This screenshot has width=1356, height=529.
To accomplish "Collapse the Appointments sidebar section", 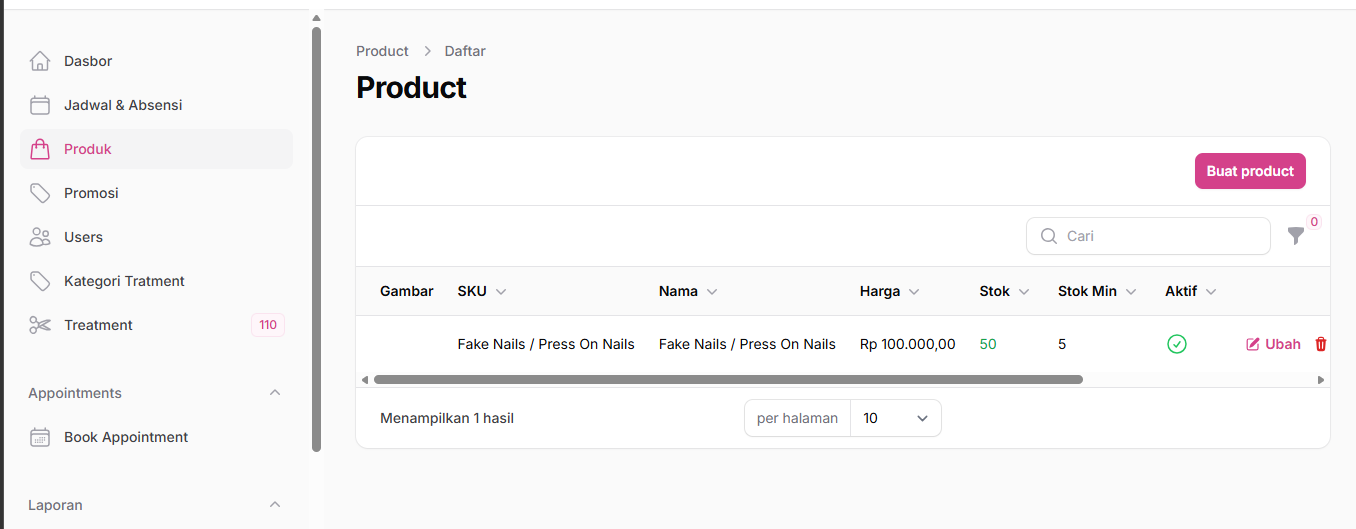I will pyautogui.click(x=275, y=393).
